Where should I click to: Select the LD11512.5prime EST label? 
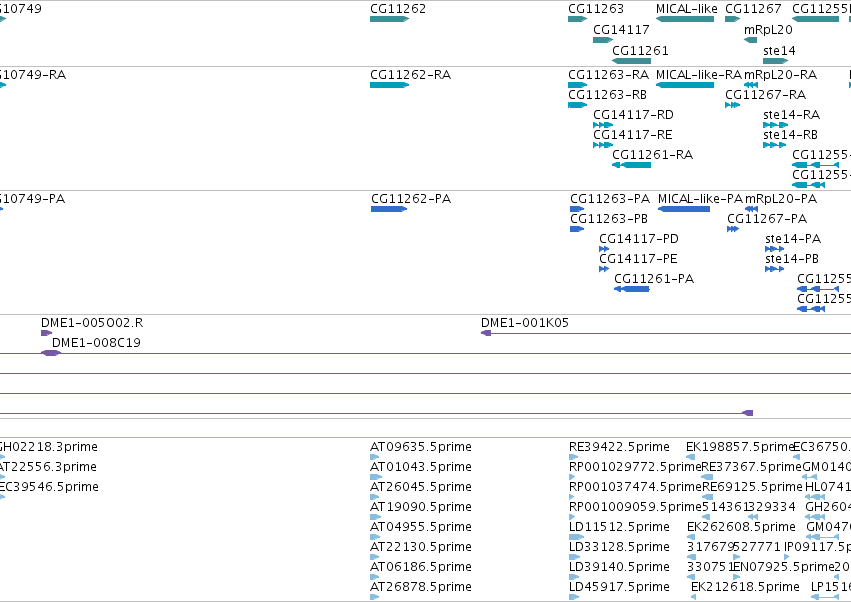619,527
